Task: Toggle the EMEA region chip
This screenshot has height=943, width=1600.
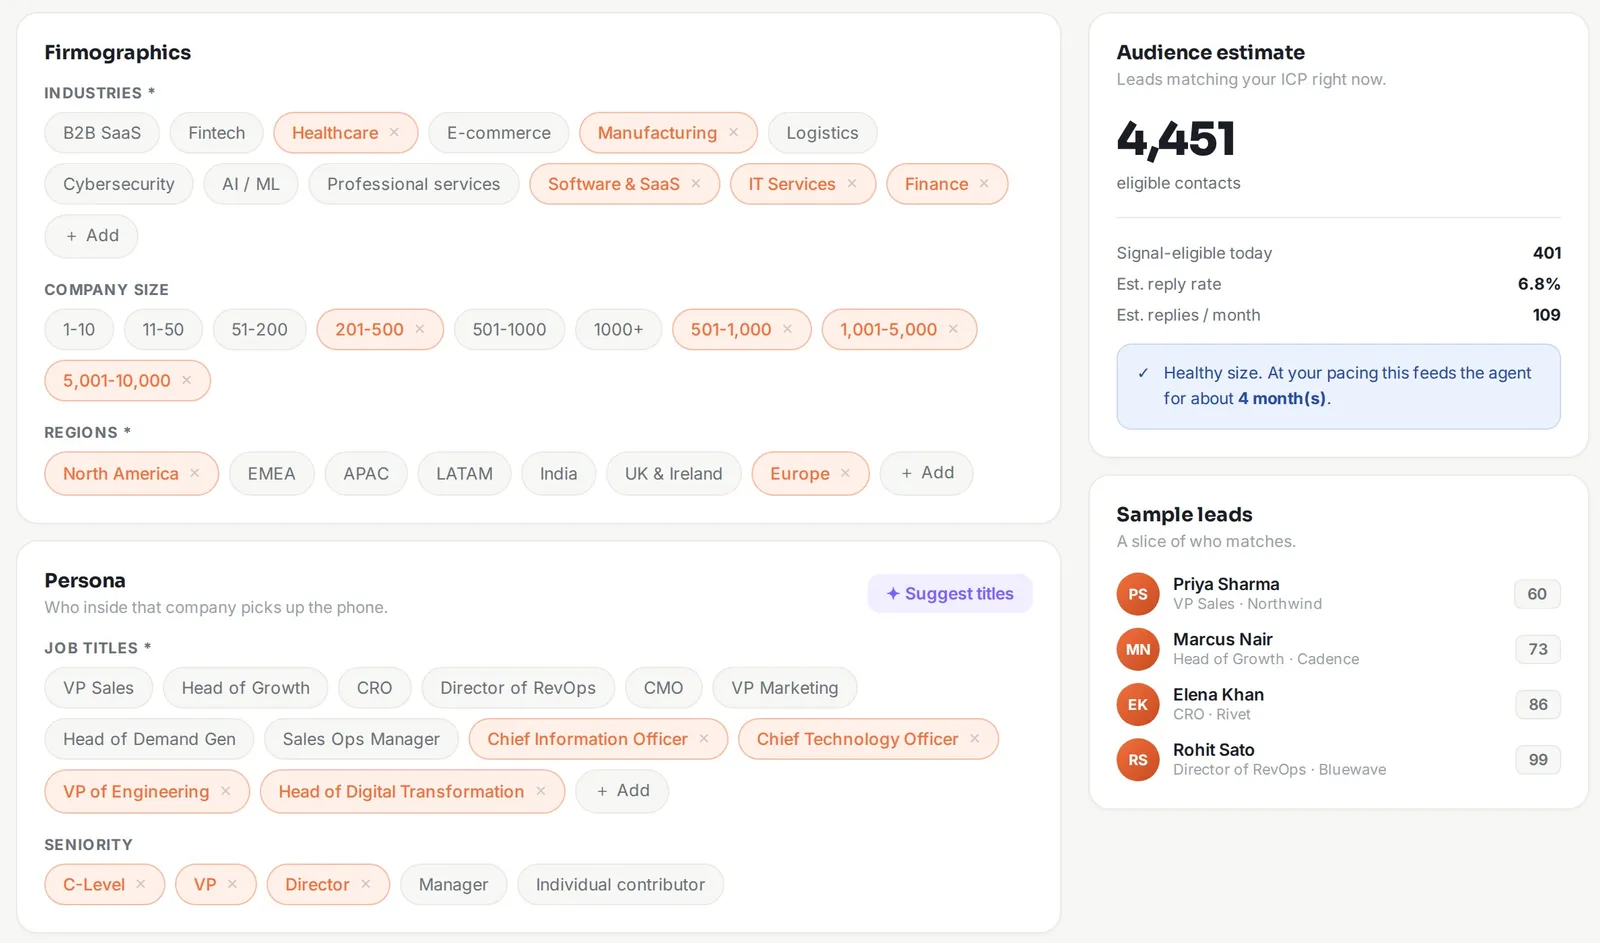Action: (271, 473)
